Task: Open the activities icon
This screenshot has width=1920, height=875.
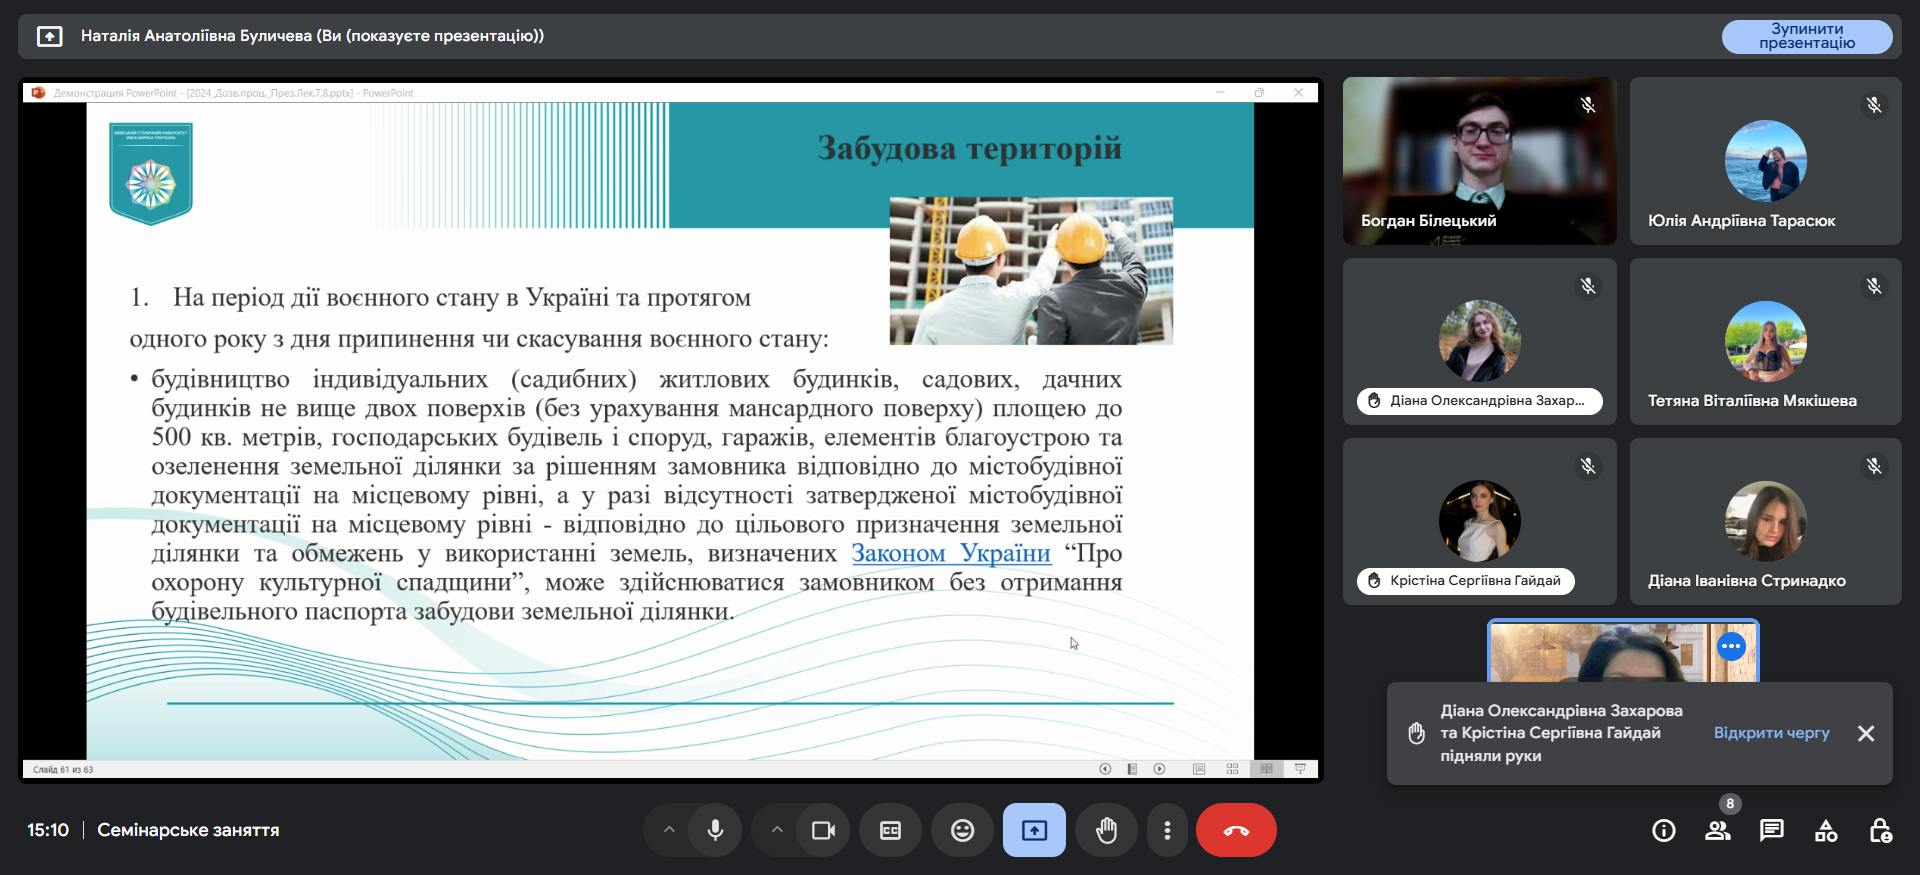Action: tap(1826, 830)
